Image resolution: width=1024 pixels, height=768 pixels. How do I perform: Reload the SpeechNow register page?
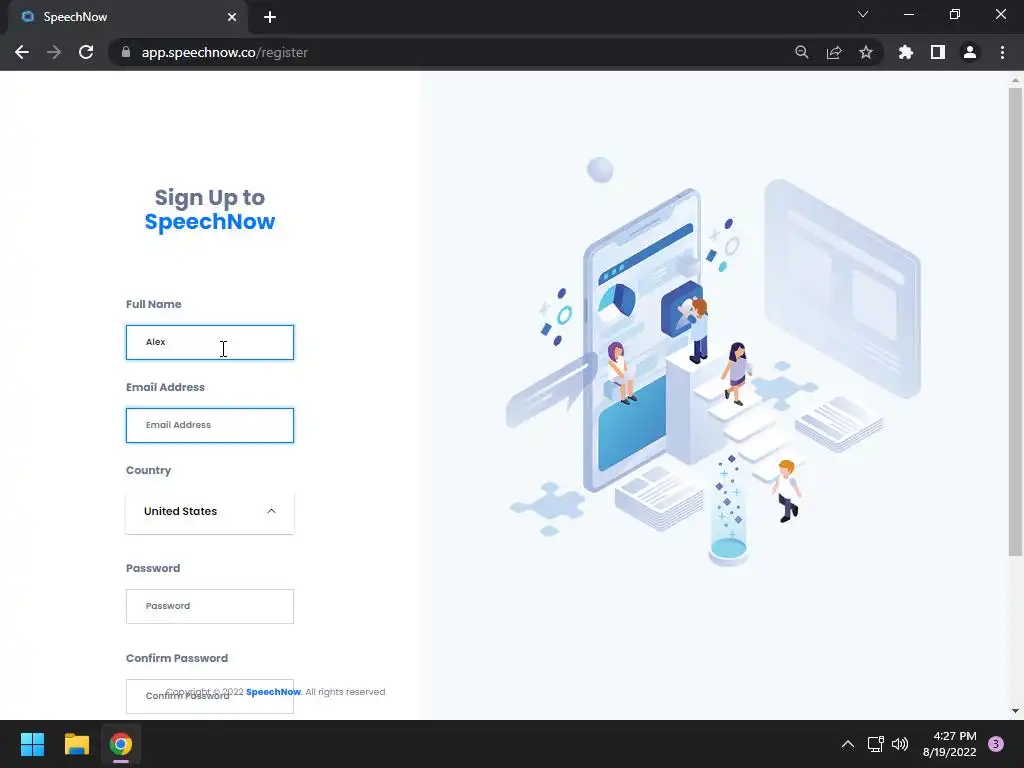pos(86,52)
